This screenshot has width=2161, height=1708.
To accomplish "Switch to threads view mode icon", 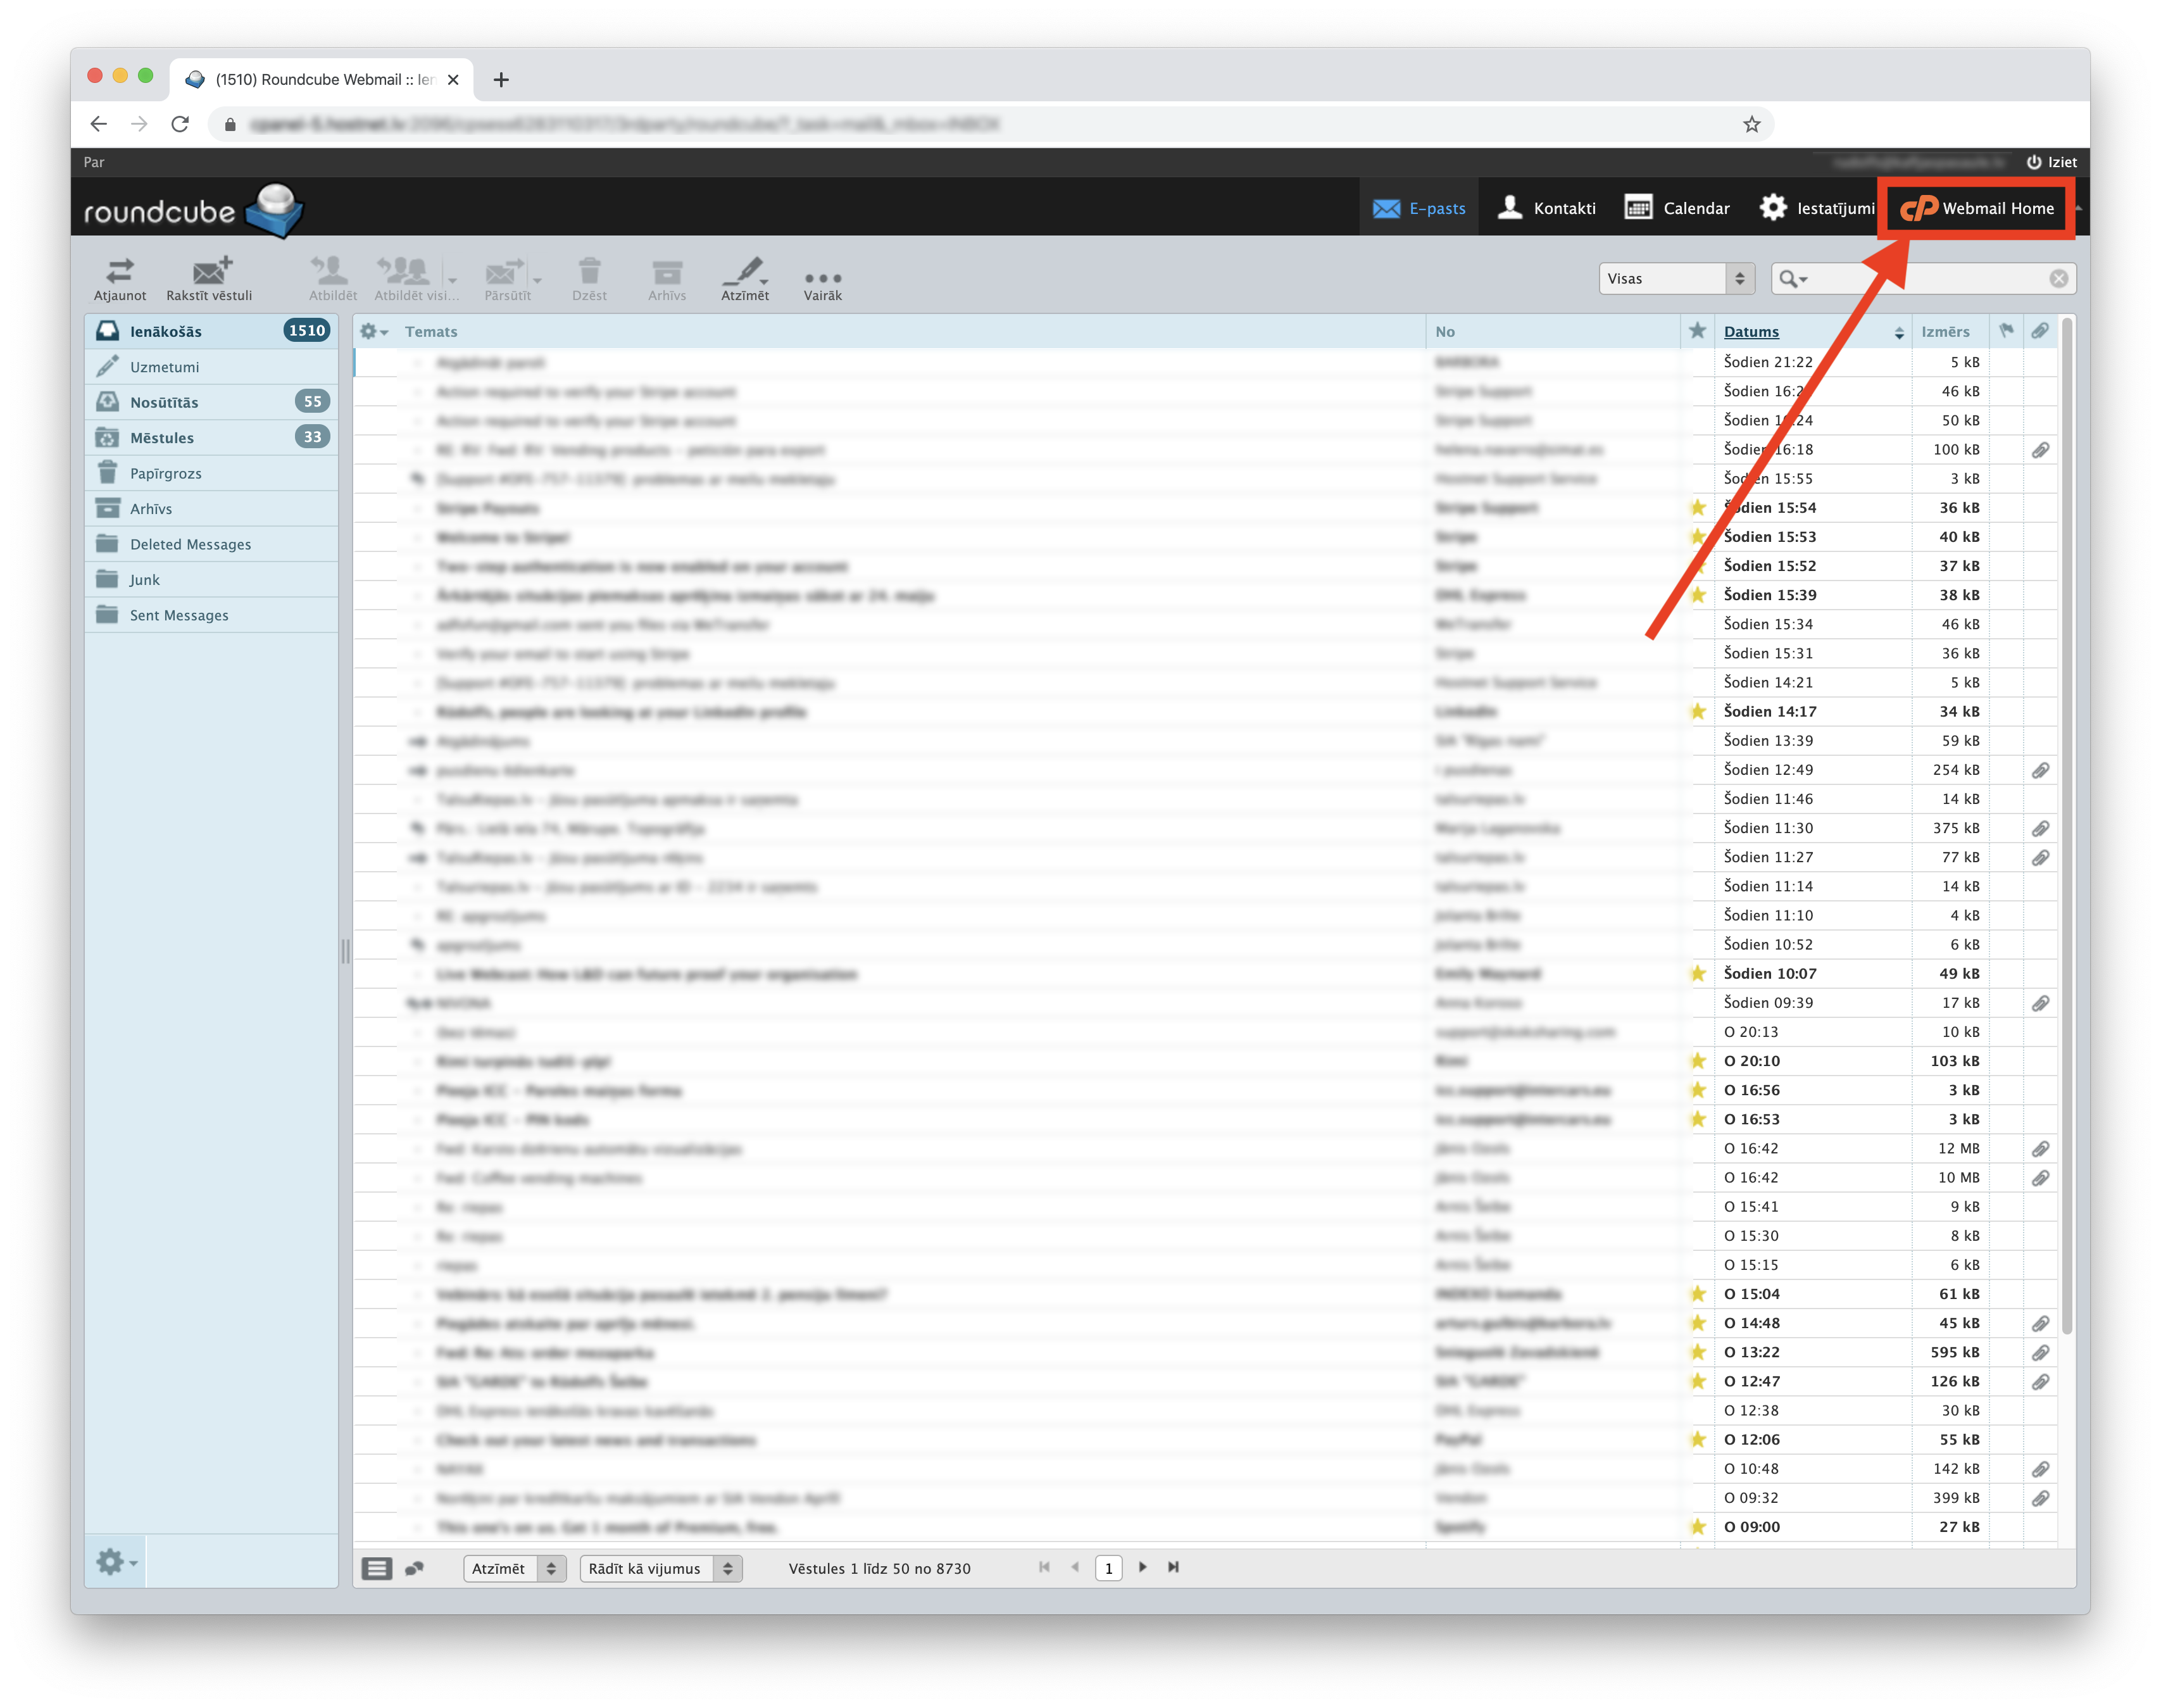I will [x=414, y=1568].
